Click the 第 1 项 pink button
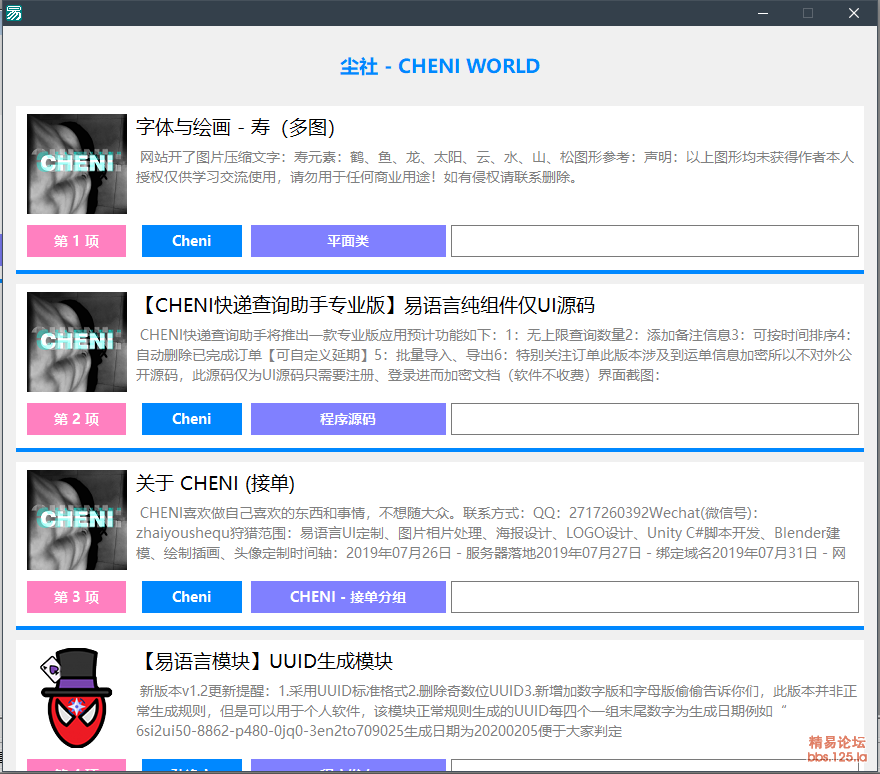 click(x=76, y=241)
